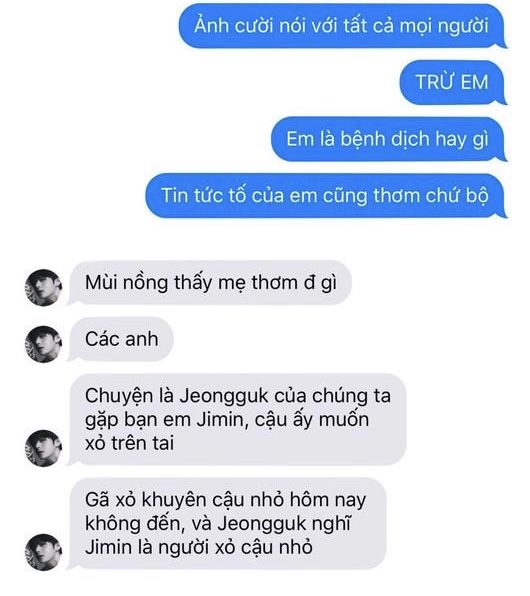Screen dimensions: 530x596
Task: Select the 'Mùi nồng thấy mẹ thơm đ gì' bubble
Action: pyautogui.click(x=209, y=283)
